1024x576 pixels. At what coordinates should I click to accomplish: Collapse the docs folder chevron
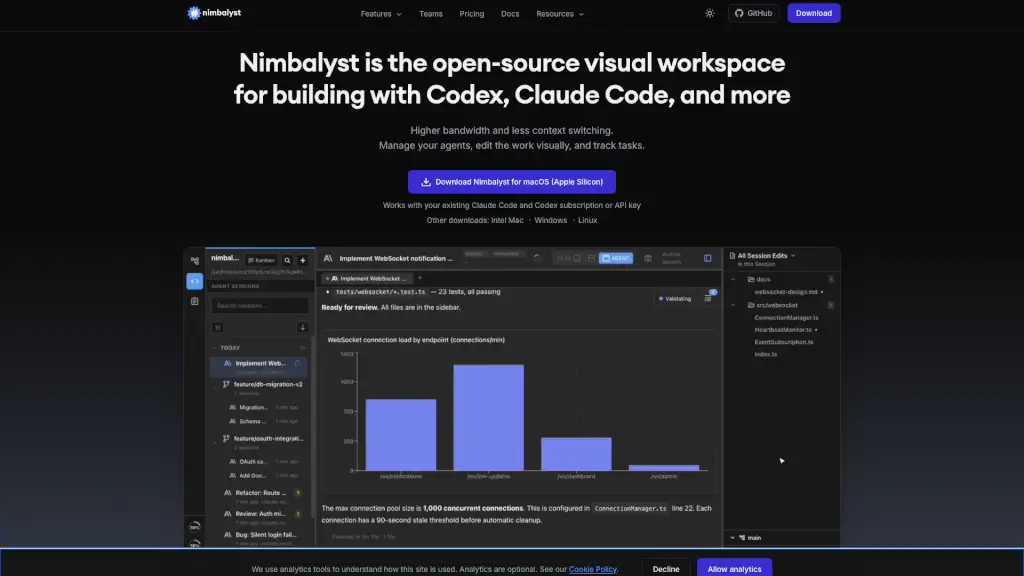733,279
